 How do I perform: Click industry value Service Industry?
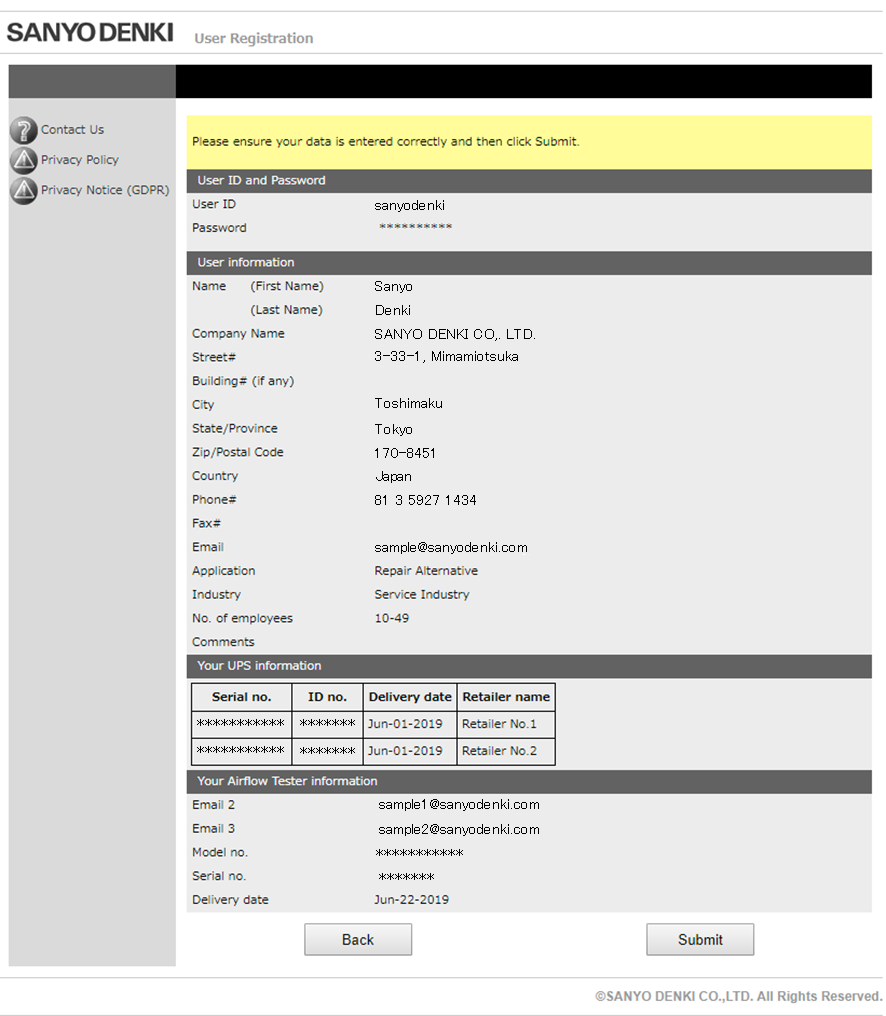pyautogui.click(x=421, y=595)
